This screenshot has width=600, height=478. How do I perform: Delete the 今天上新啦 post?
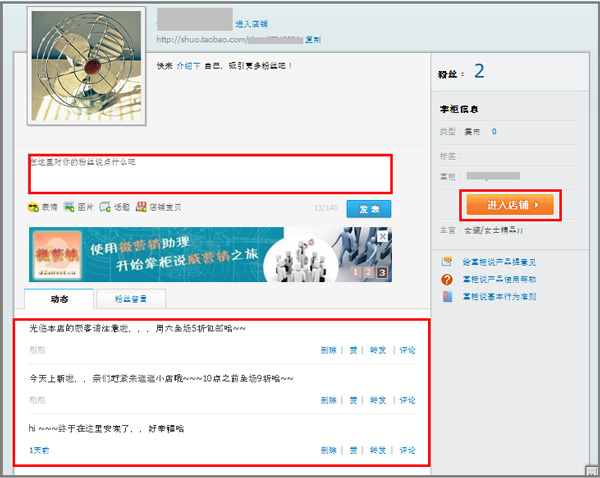[x=328, y=400]
